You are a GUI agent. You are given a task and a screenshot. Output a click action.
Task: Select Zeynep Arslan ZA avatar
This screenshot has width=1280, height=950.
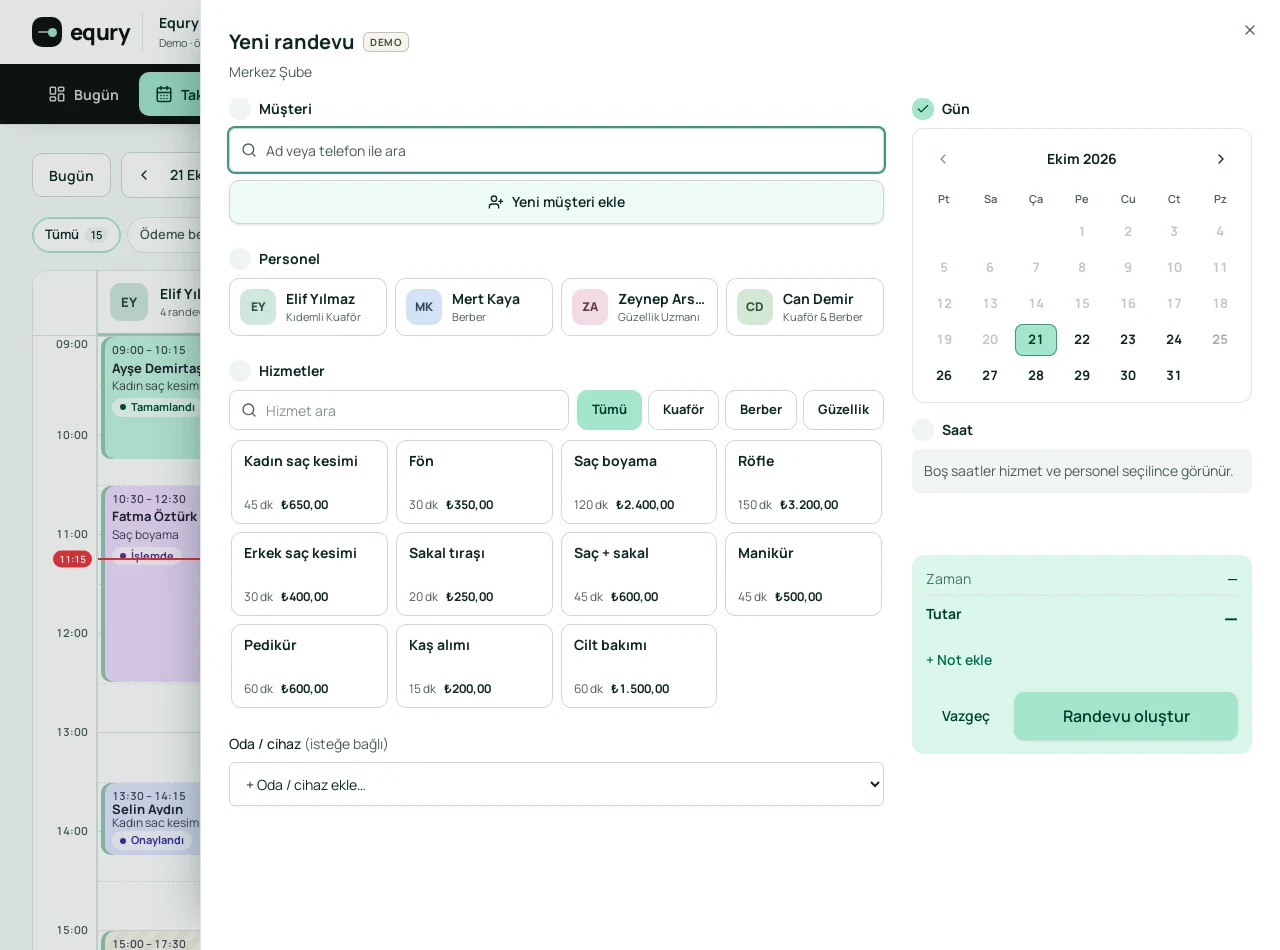tap(590, 307)
